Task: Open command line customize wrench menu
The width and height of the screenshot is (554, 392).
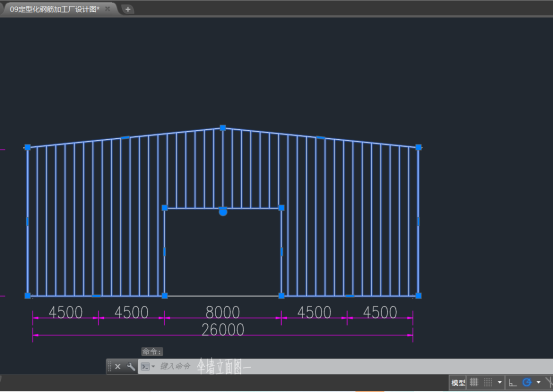Action: click(x=131, y=367)
